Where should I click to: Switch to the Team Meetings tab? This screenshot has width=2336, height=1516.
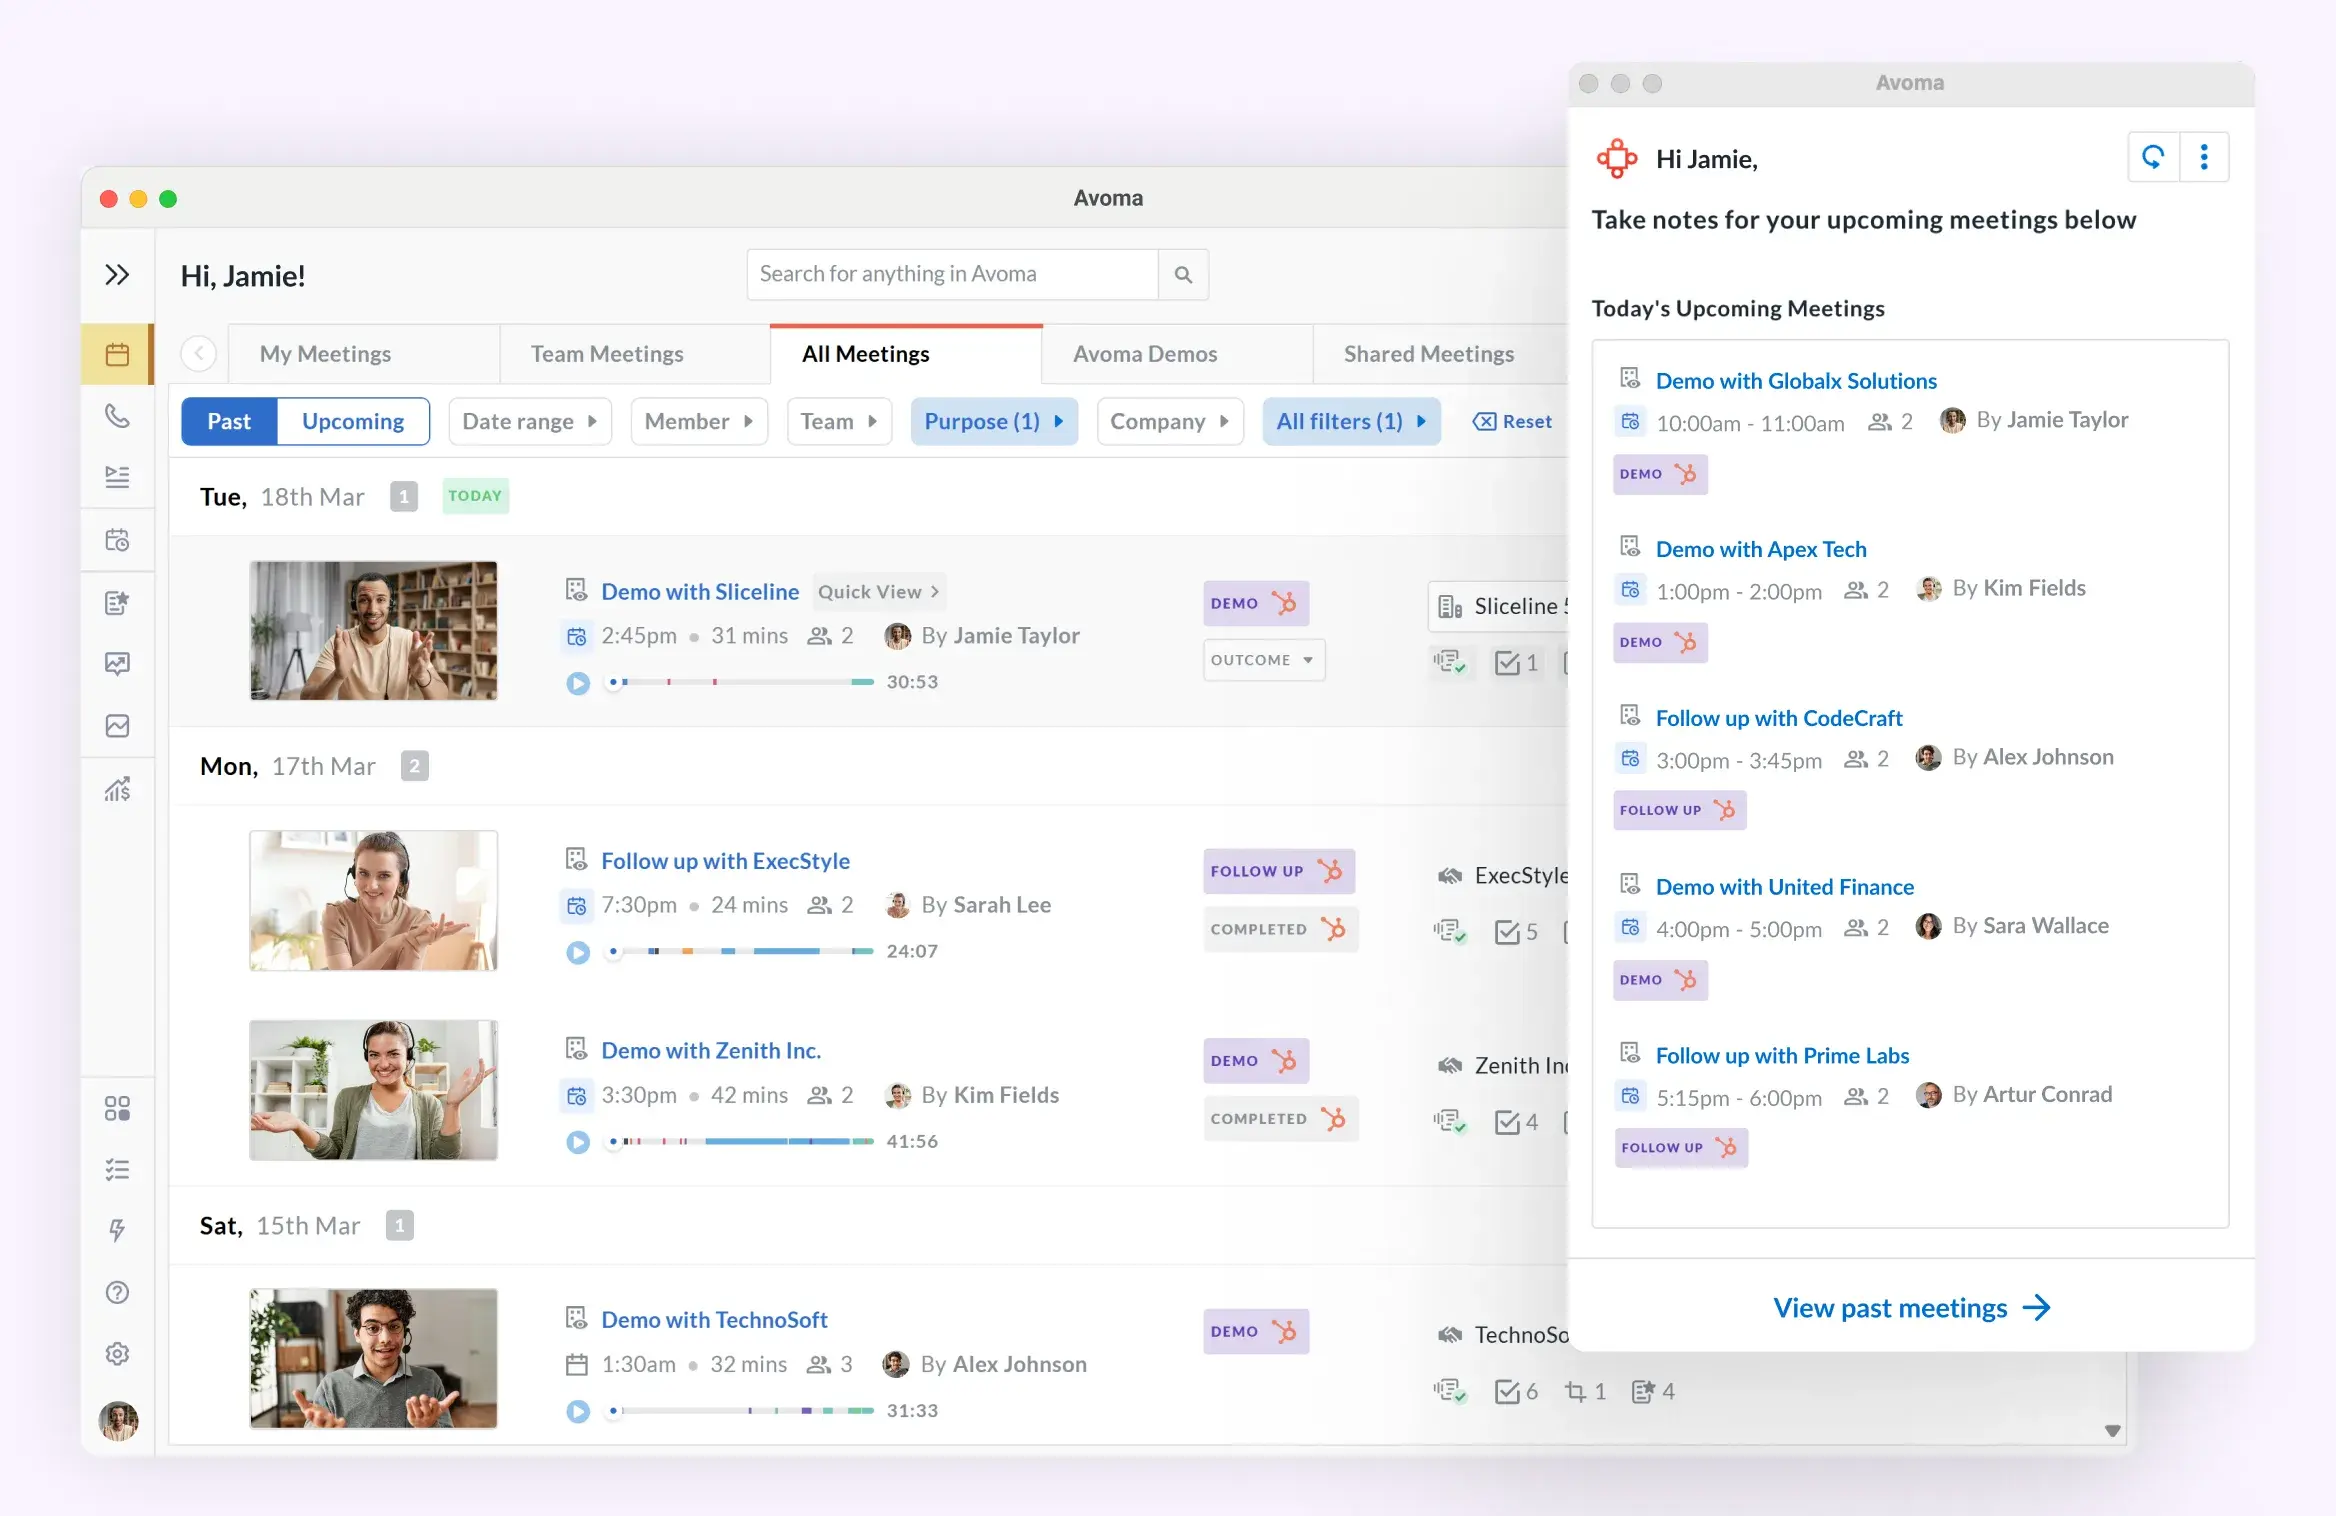[607, 354]
